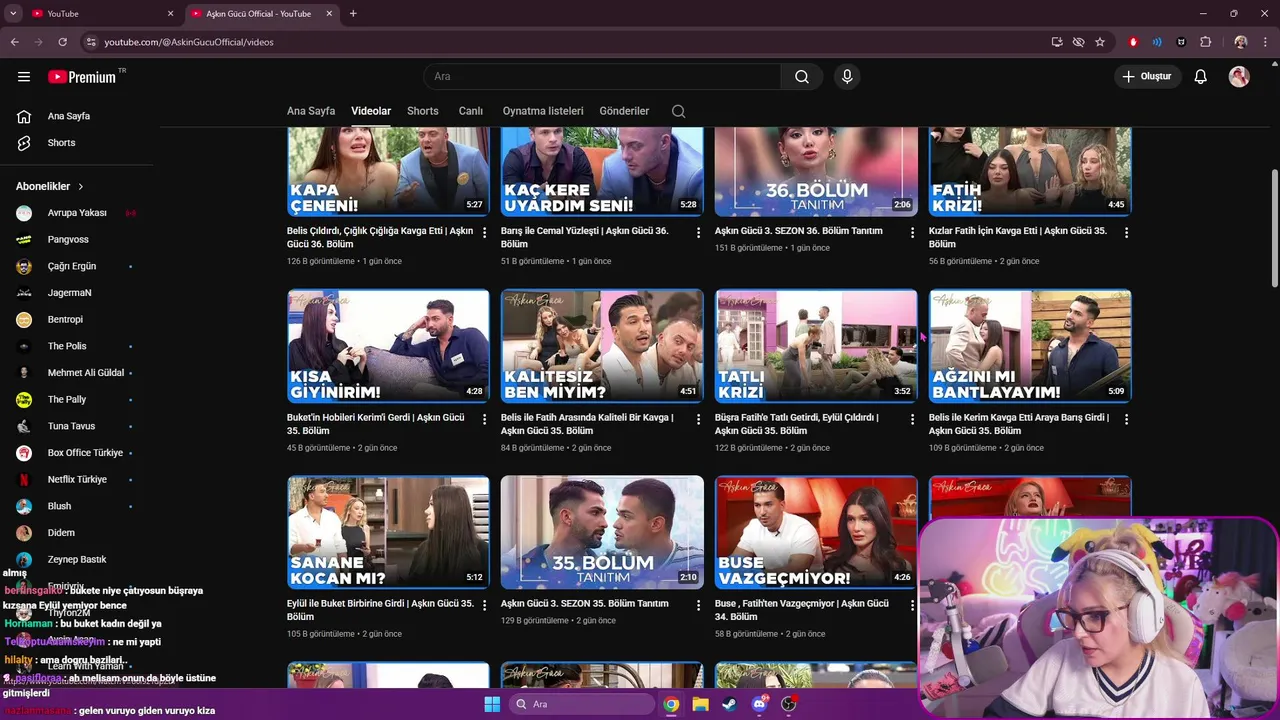Screen dimensions: 1280x720
Task: Play the SANANE KOCAN MI thumbnail
Action: (x=388, y=533)
